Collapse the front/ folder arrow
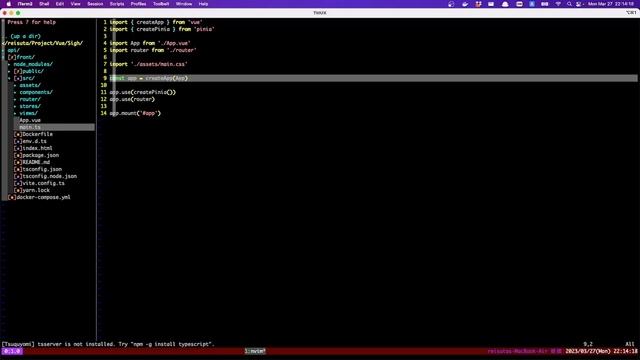The height and width of the screenshot is (360, 640). tap(3, 57)
